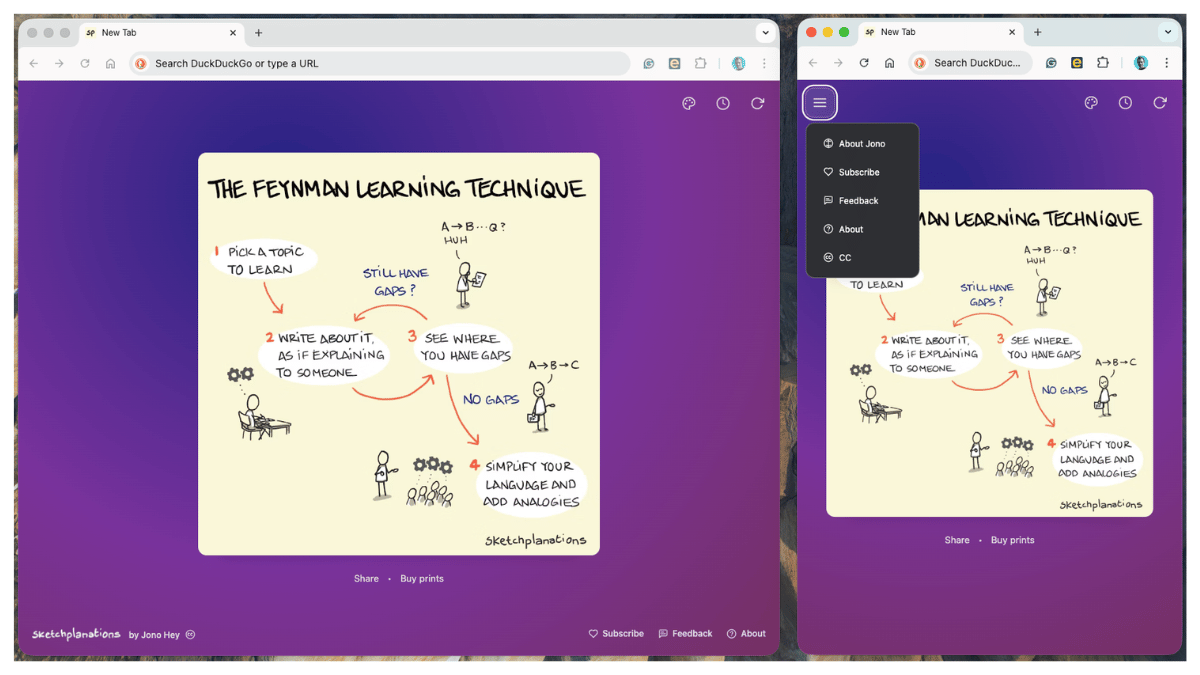Go forward in the right browser window
This screenshot has height=675, width=1200.
[x=839, y=62]
